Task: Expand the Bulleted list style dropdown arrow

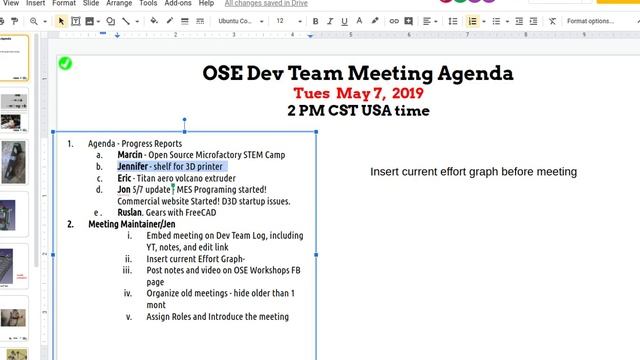Action: [x=507, y=21]
